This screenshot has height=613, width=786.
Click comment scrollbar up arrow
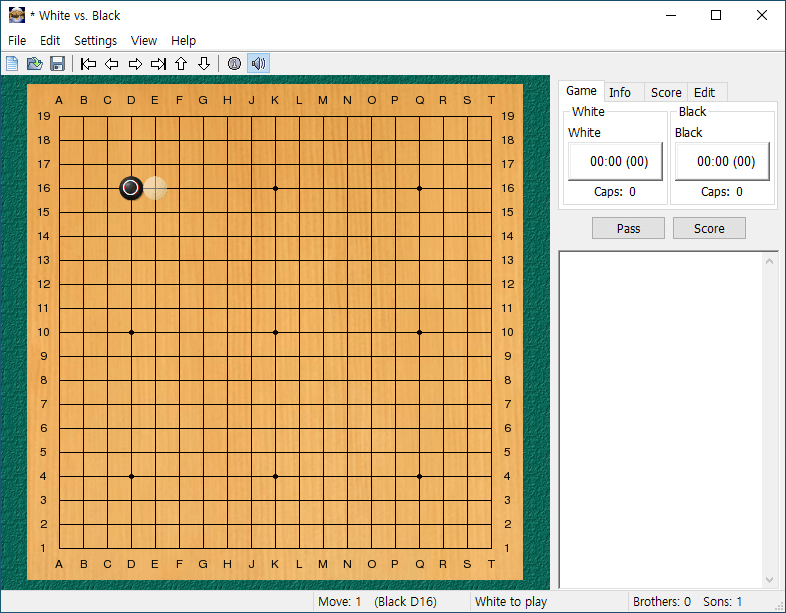pyautogui.click(x=769, y=261)
